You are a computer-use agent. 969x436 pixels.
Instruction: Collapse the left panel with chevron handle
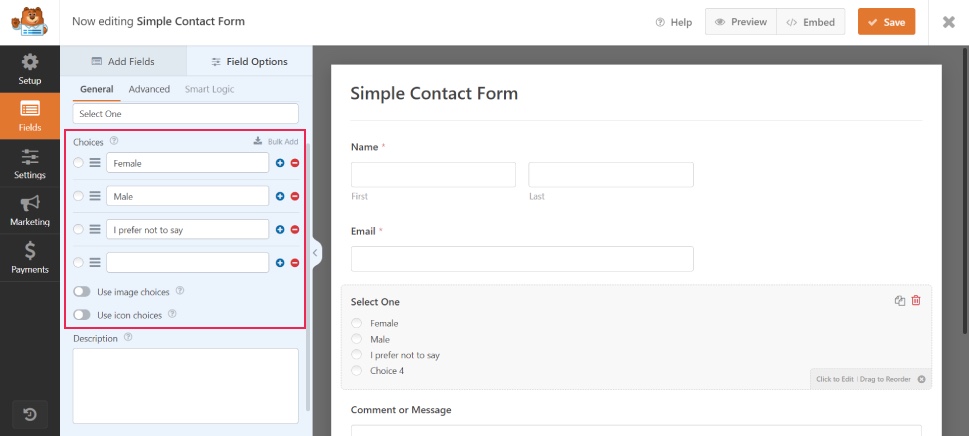pyautogui.click(x=316, y=253)
